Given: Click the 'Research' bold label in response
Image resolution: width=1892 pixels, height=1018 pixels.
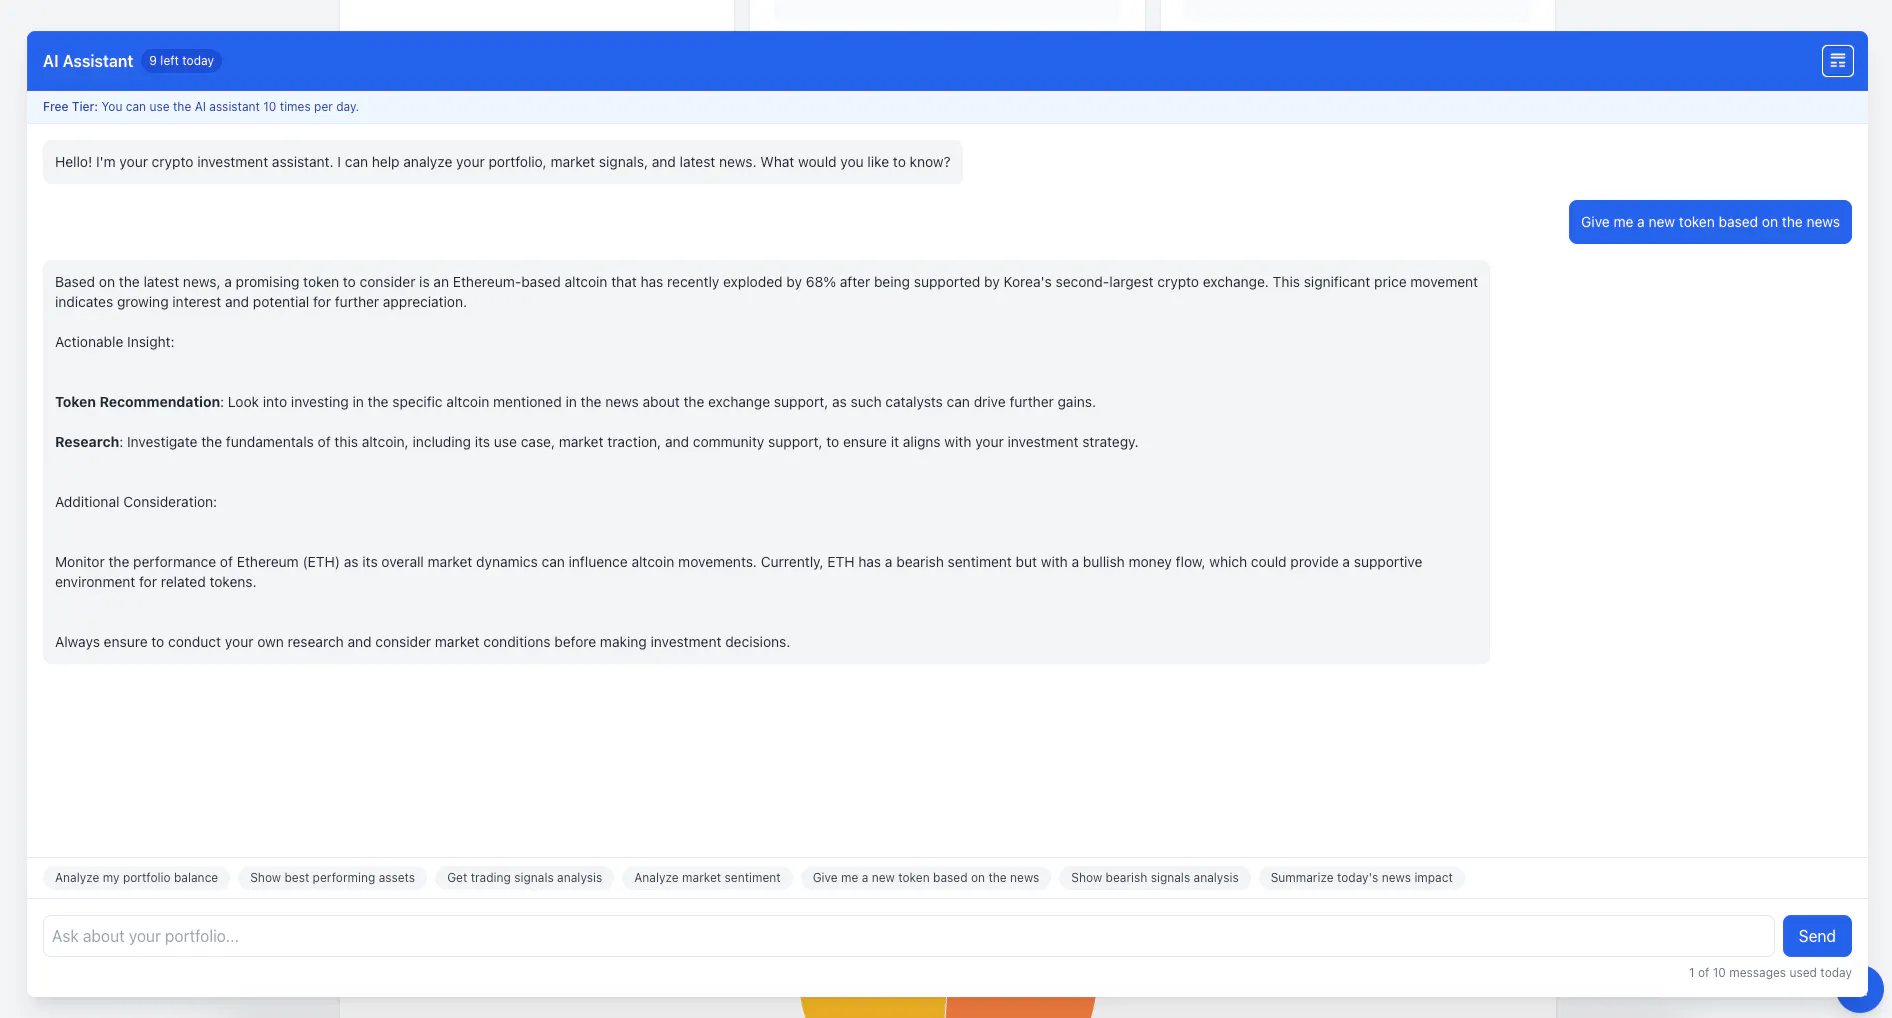Looking at the screenshot, I should coord(87,442).
